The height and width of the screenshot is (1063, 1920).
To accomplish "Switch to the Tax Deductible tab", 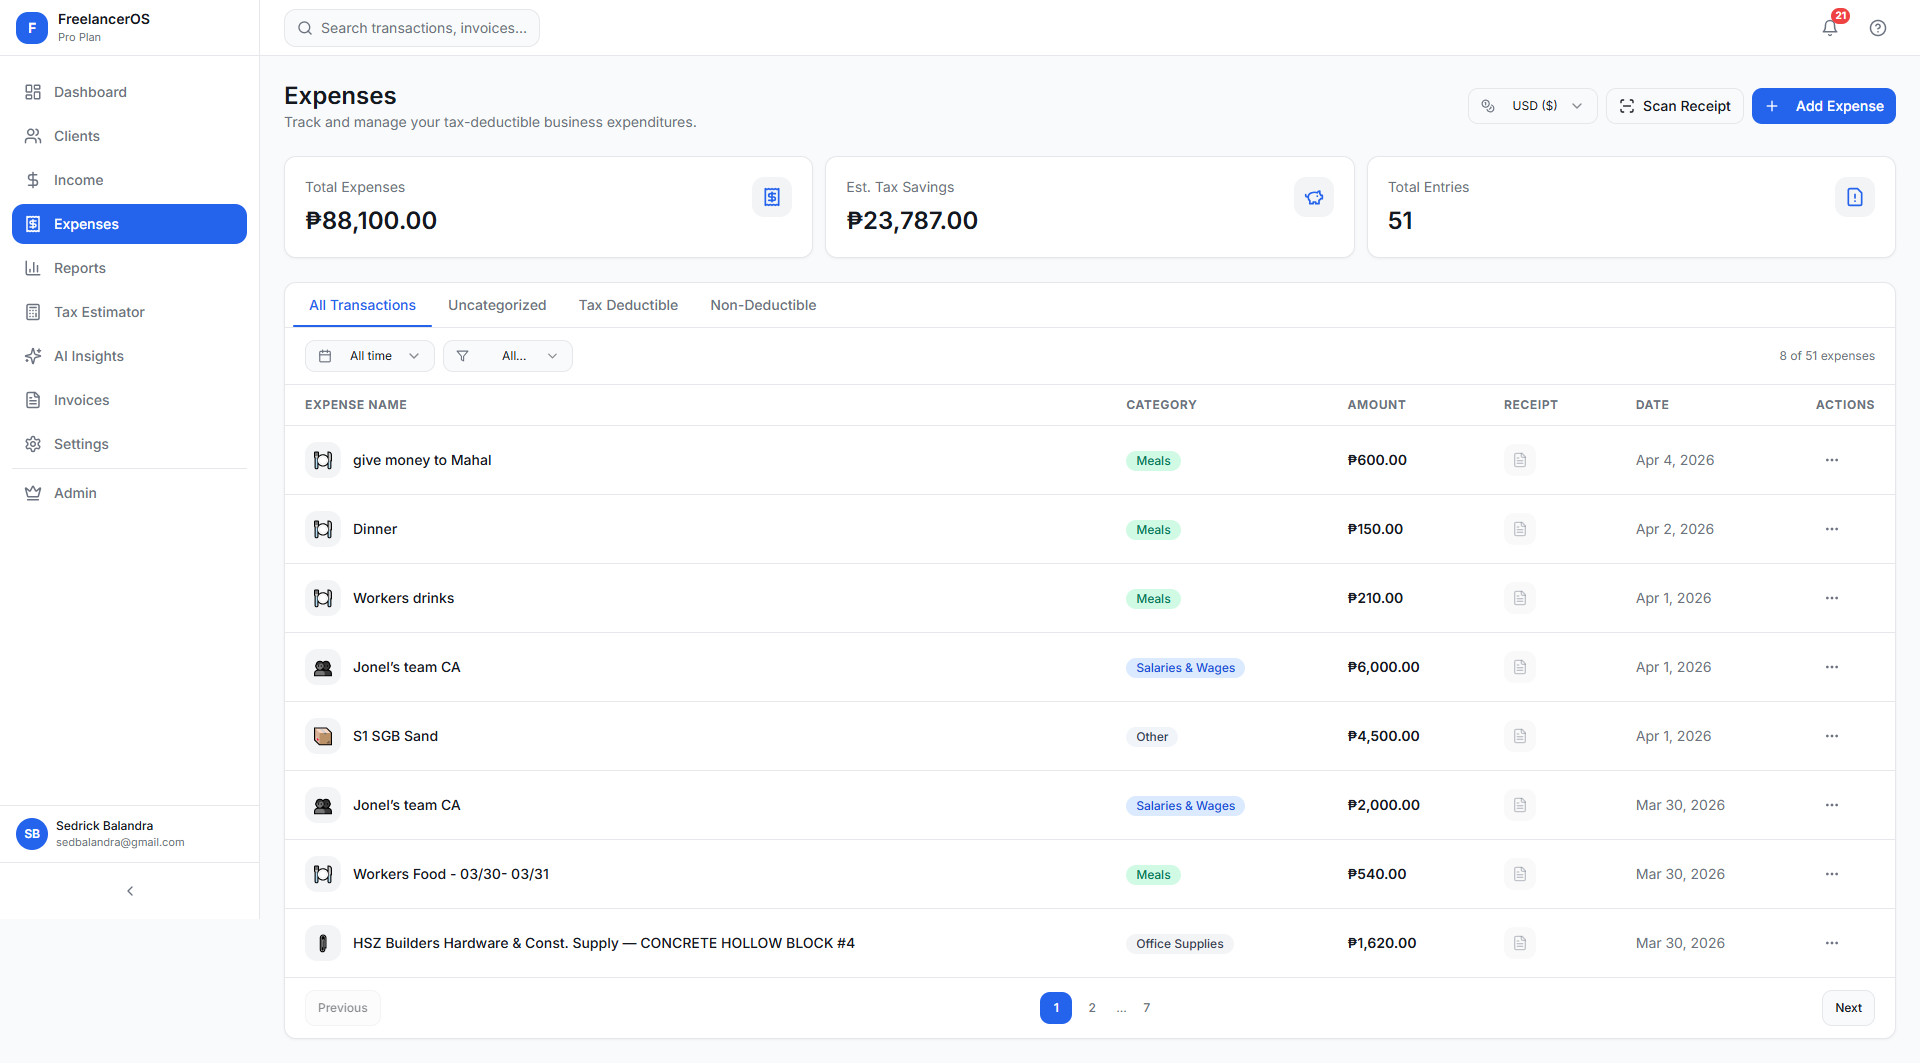I will [628, 305].
